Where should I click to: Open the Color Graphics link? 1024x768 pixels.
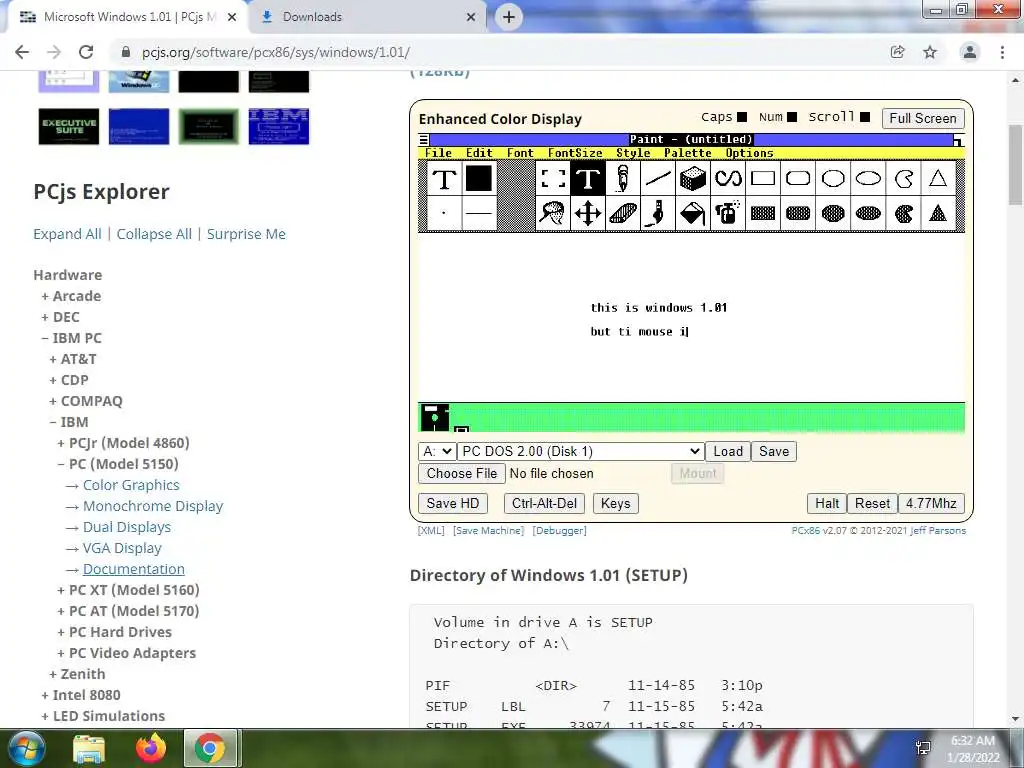131,485
